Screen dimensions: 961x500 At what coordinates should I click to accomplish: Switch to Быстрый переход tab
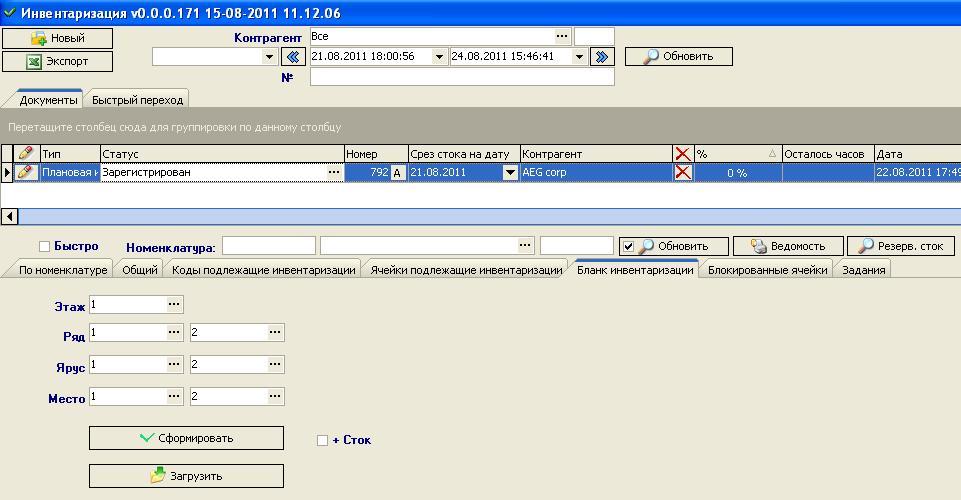click(x=137, y=100)
